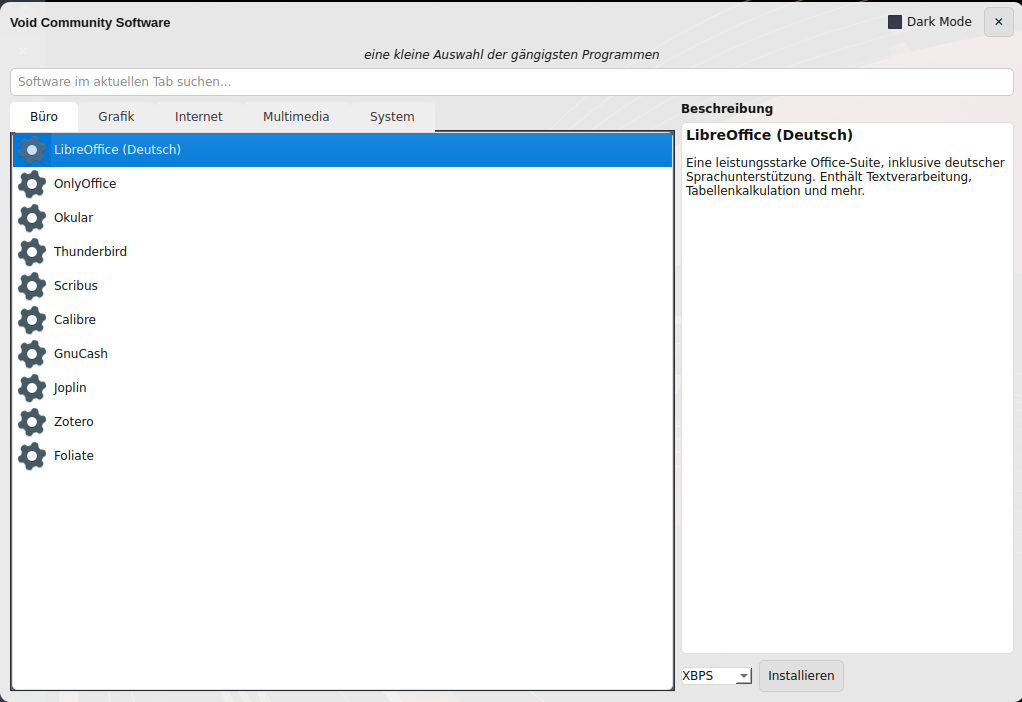
Task: Select the LibreOffice (Deutsch) list row
Action: coord(117,150)
